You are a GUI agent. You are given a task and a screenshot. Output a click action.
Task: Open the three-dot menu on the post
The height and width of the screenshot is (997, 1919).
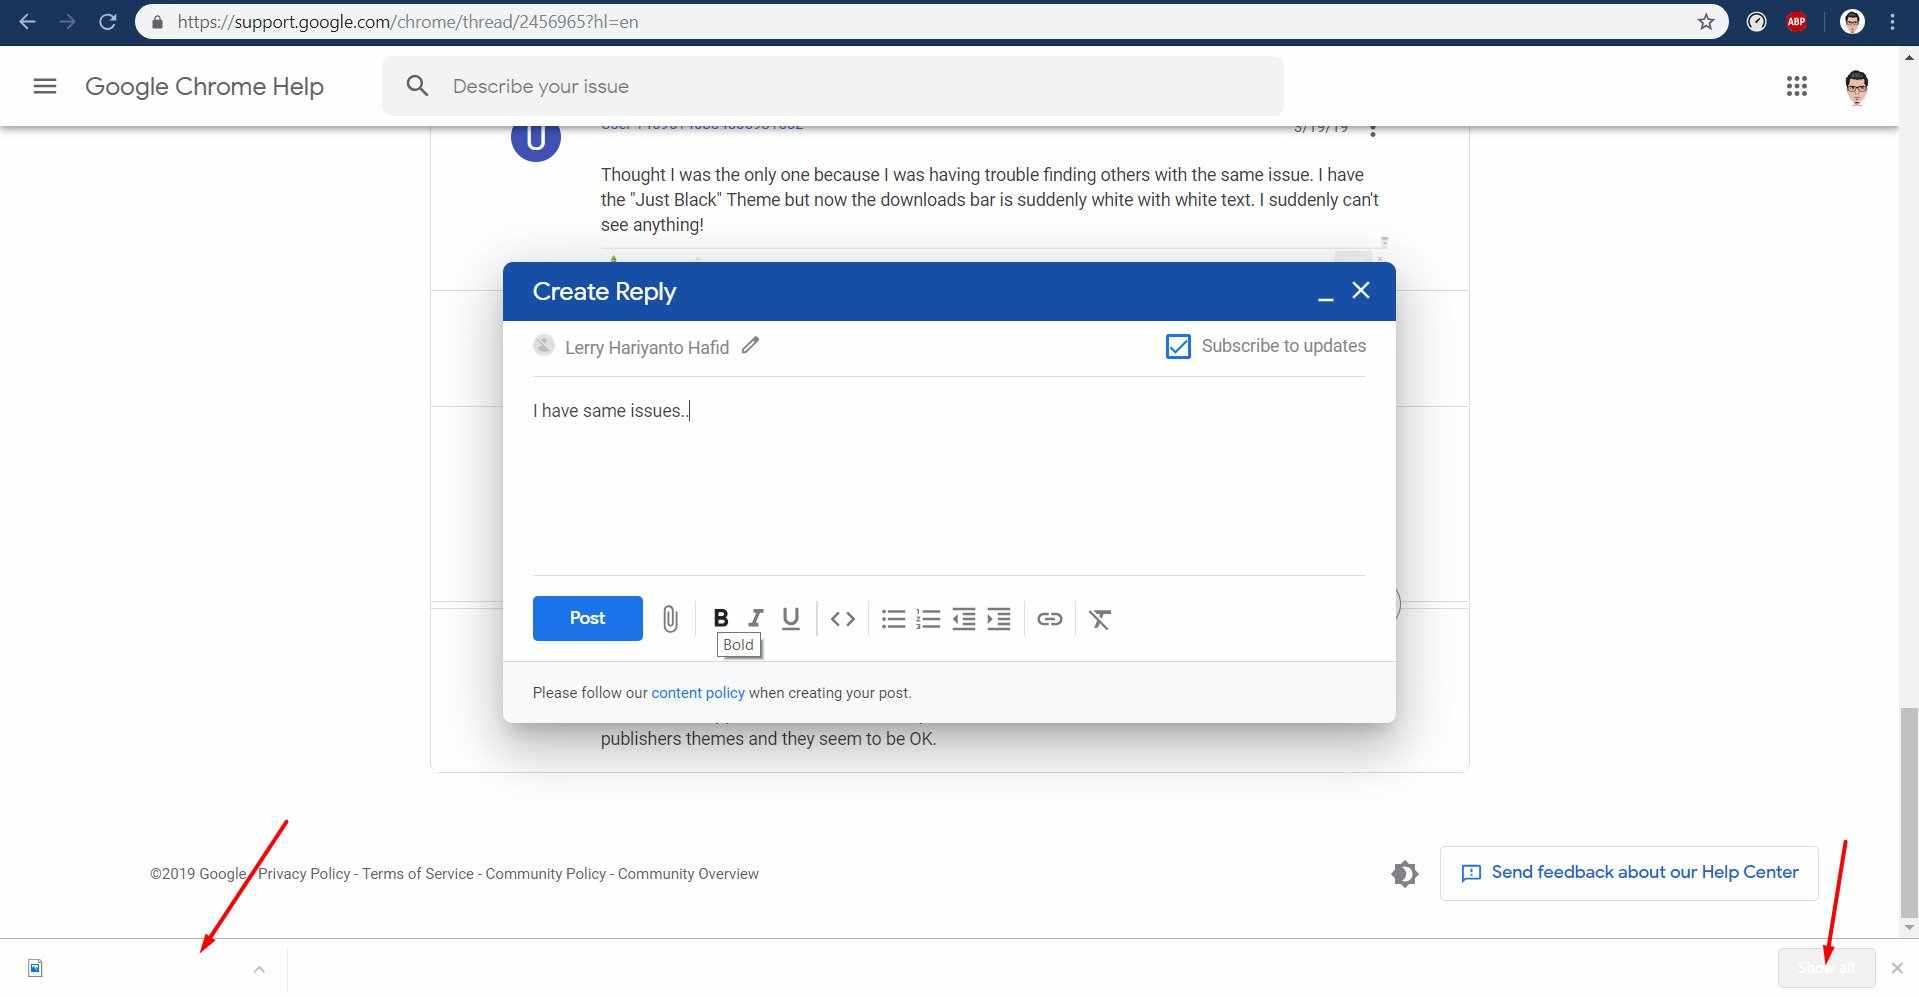1373,131
